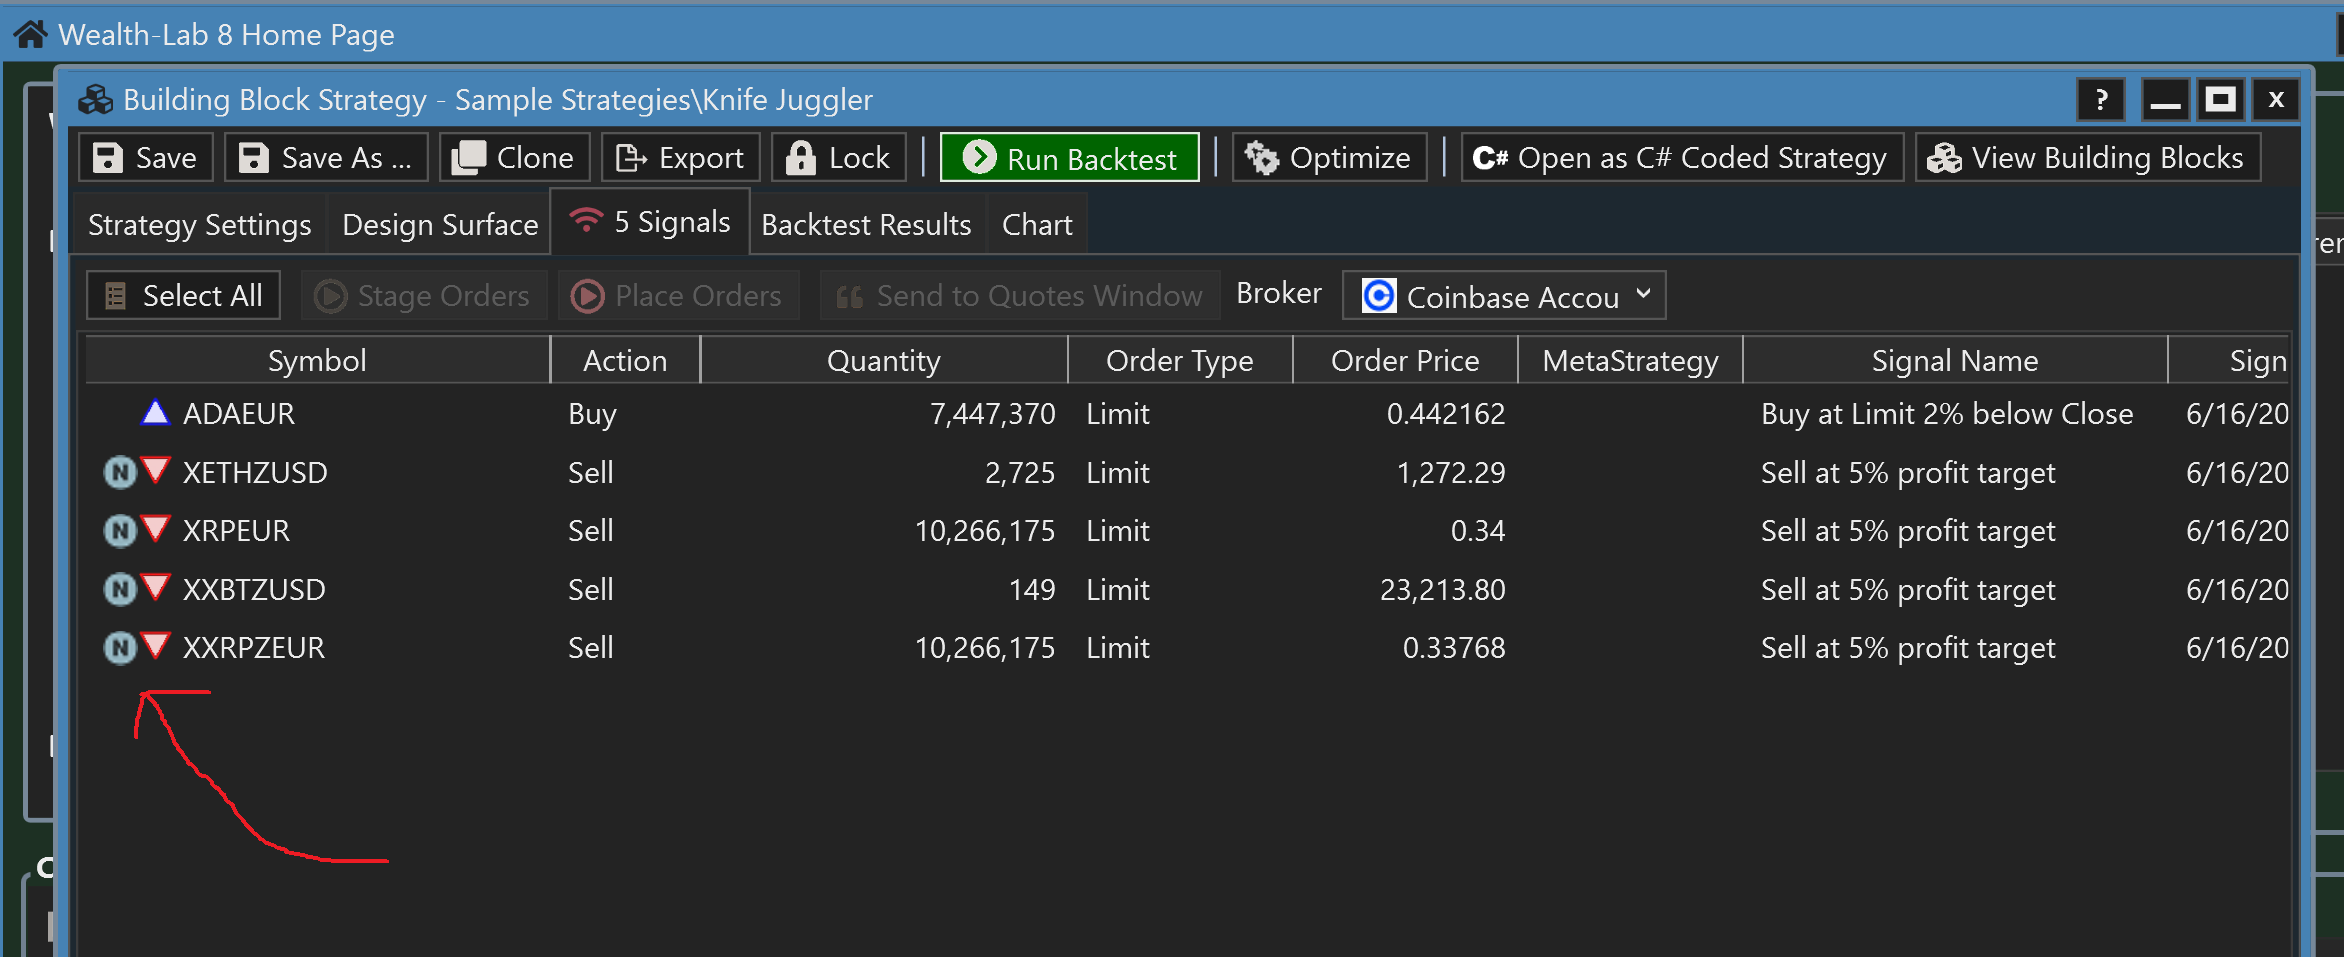Click the Place Orders button
This screenshot has height=957, width=2344.
click(678, 295)
